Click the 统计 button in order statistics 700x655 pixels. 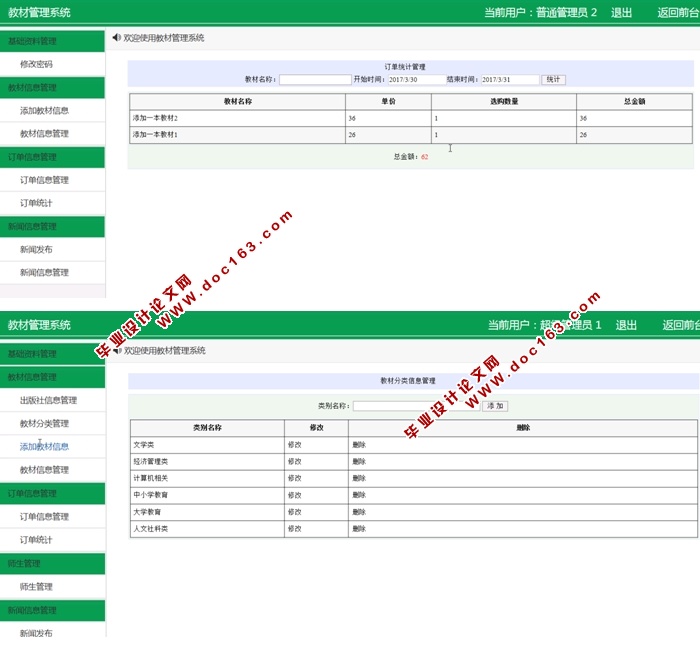tap(553, 79)
